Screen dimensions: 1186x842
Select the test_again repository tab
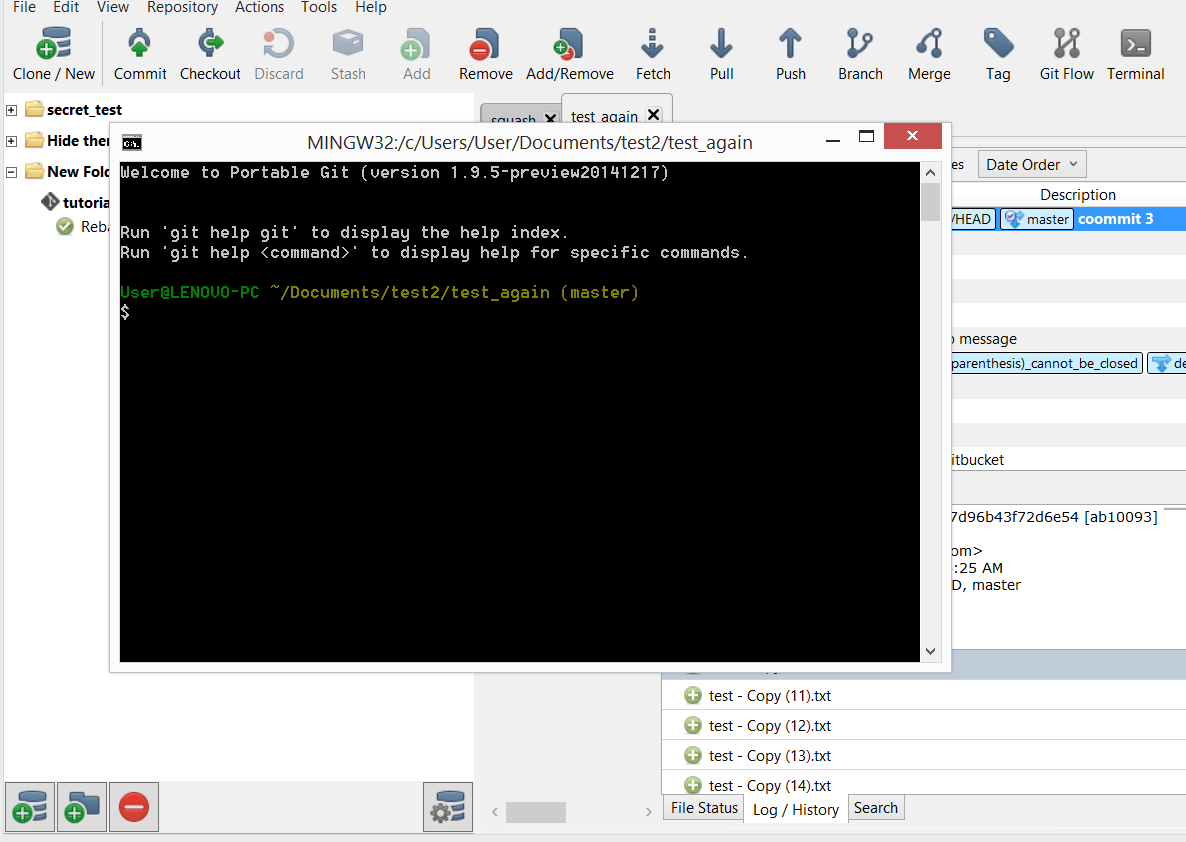tap(604, 116)
